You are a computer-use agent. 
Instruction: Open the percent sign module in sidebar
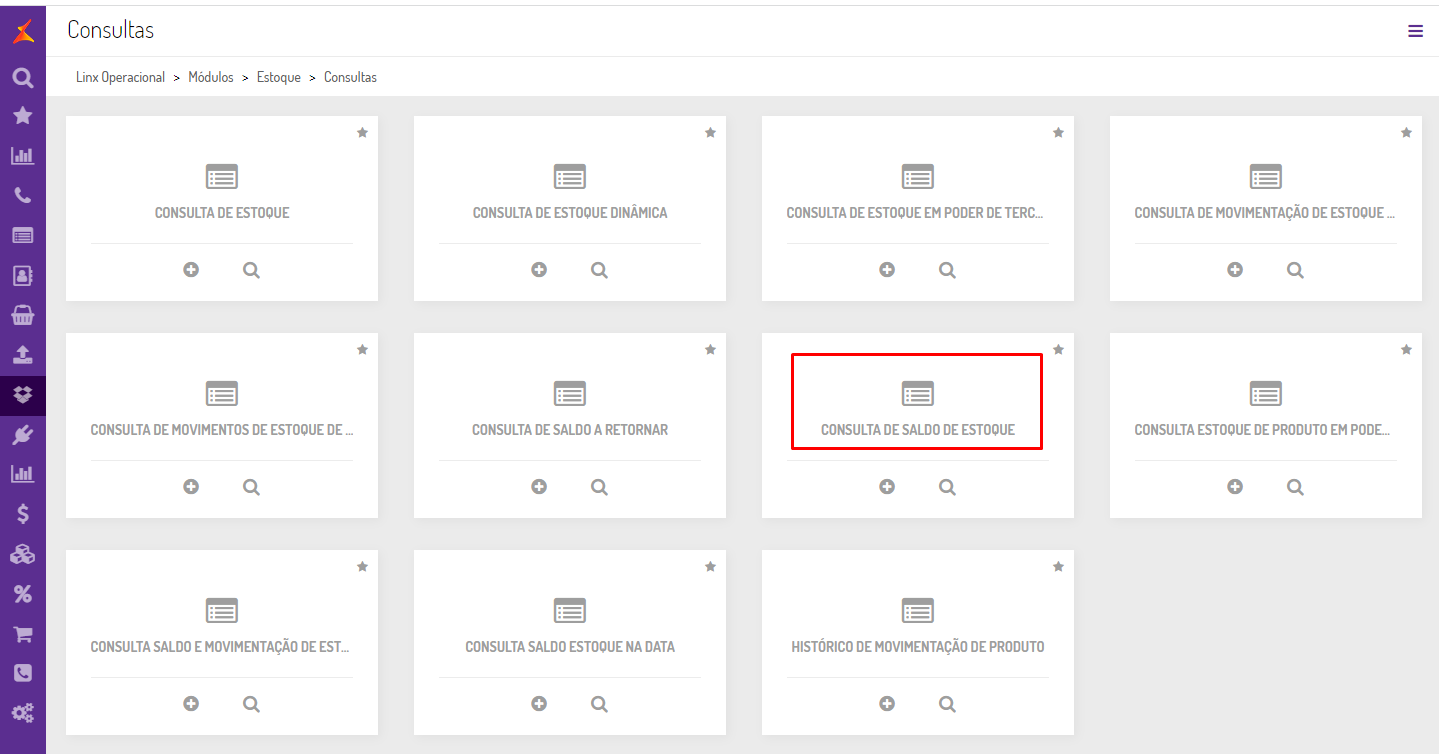pos(23,595)
